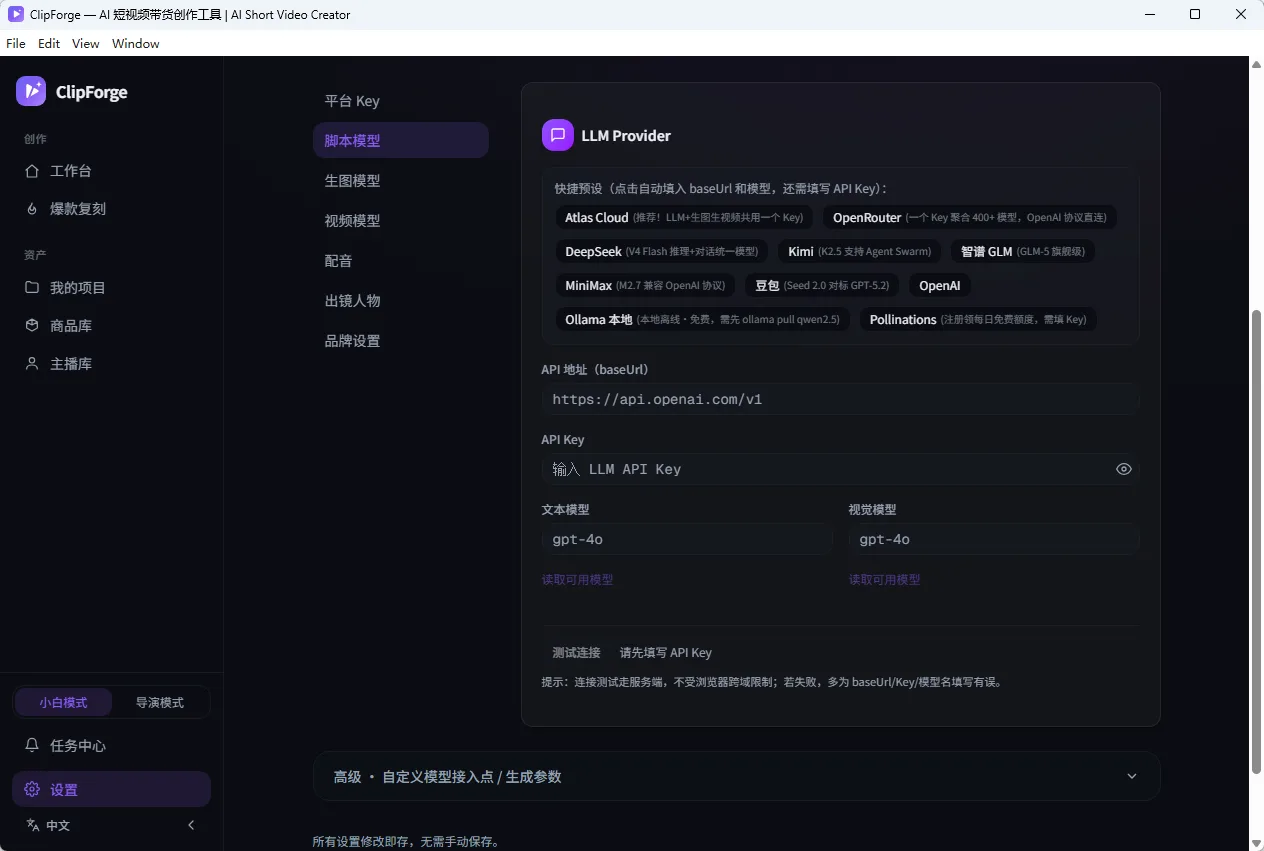Select the 配音 settings tab

point(401,260)
